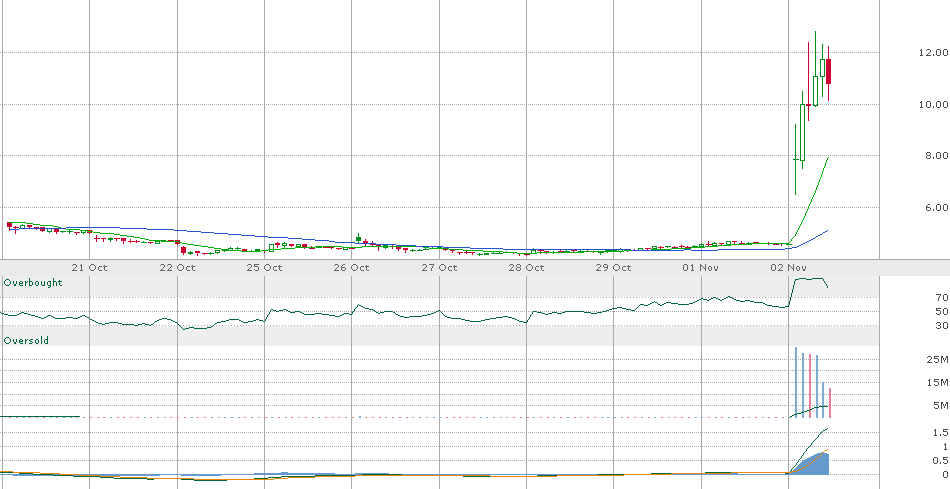Click the 27 Oct date label
This screenshot has height=489, width=950.
coord(439,267)
